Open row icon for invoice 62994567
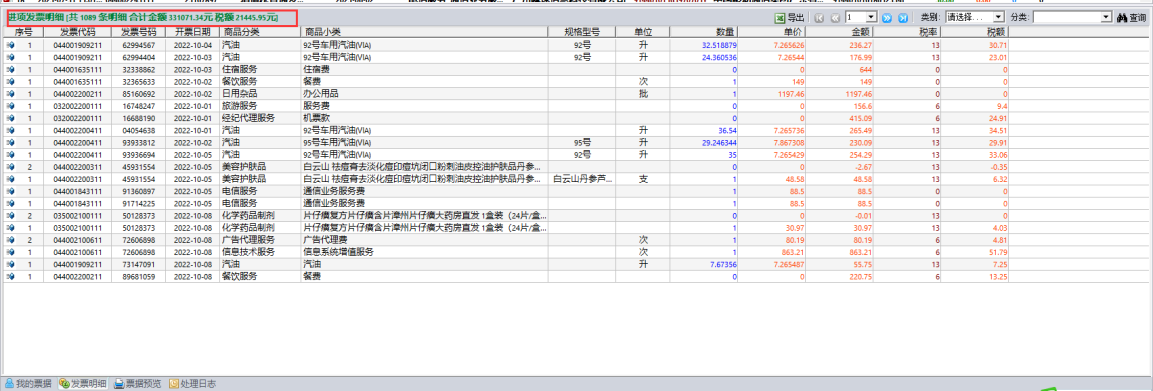 coord(10,45)
